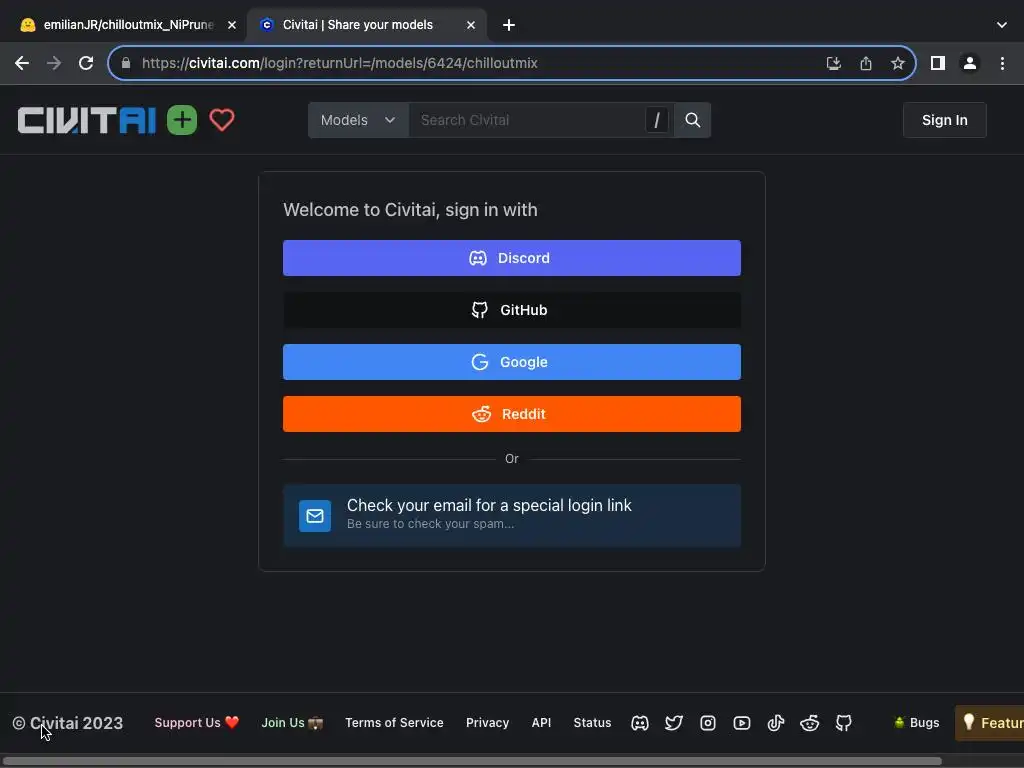Open the Privacy link

[x=487, y=723]
